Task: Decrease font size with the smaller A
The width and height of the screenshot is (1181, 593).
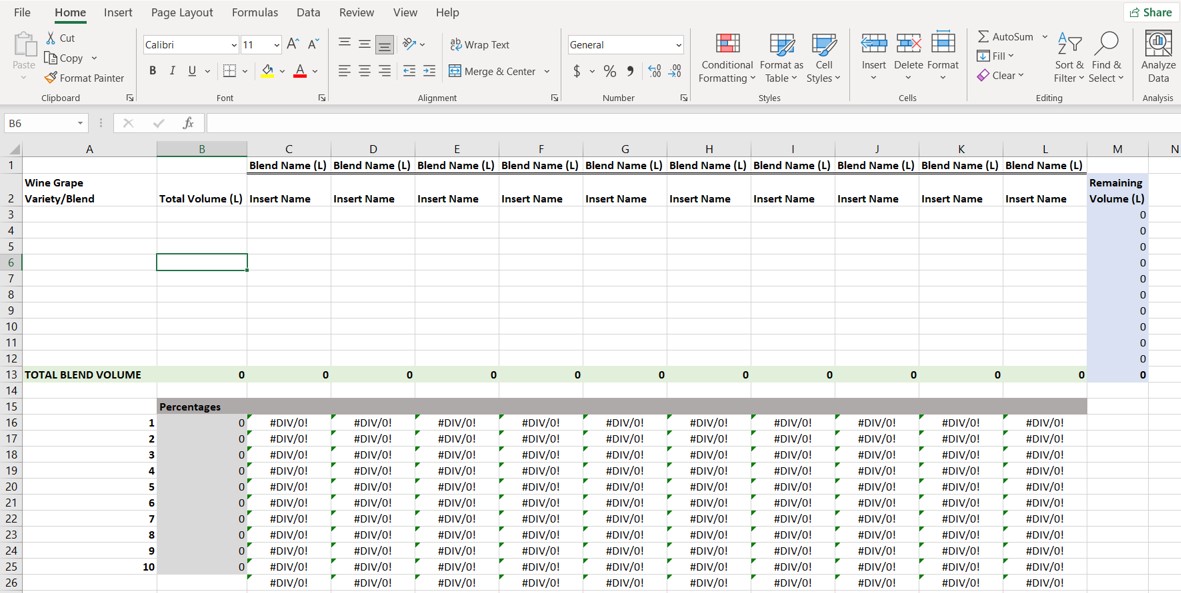Action: click(313, 44)
